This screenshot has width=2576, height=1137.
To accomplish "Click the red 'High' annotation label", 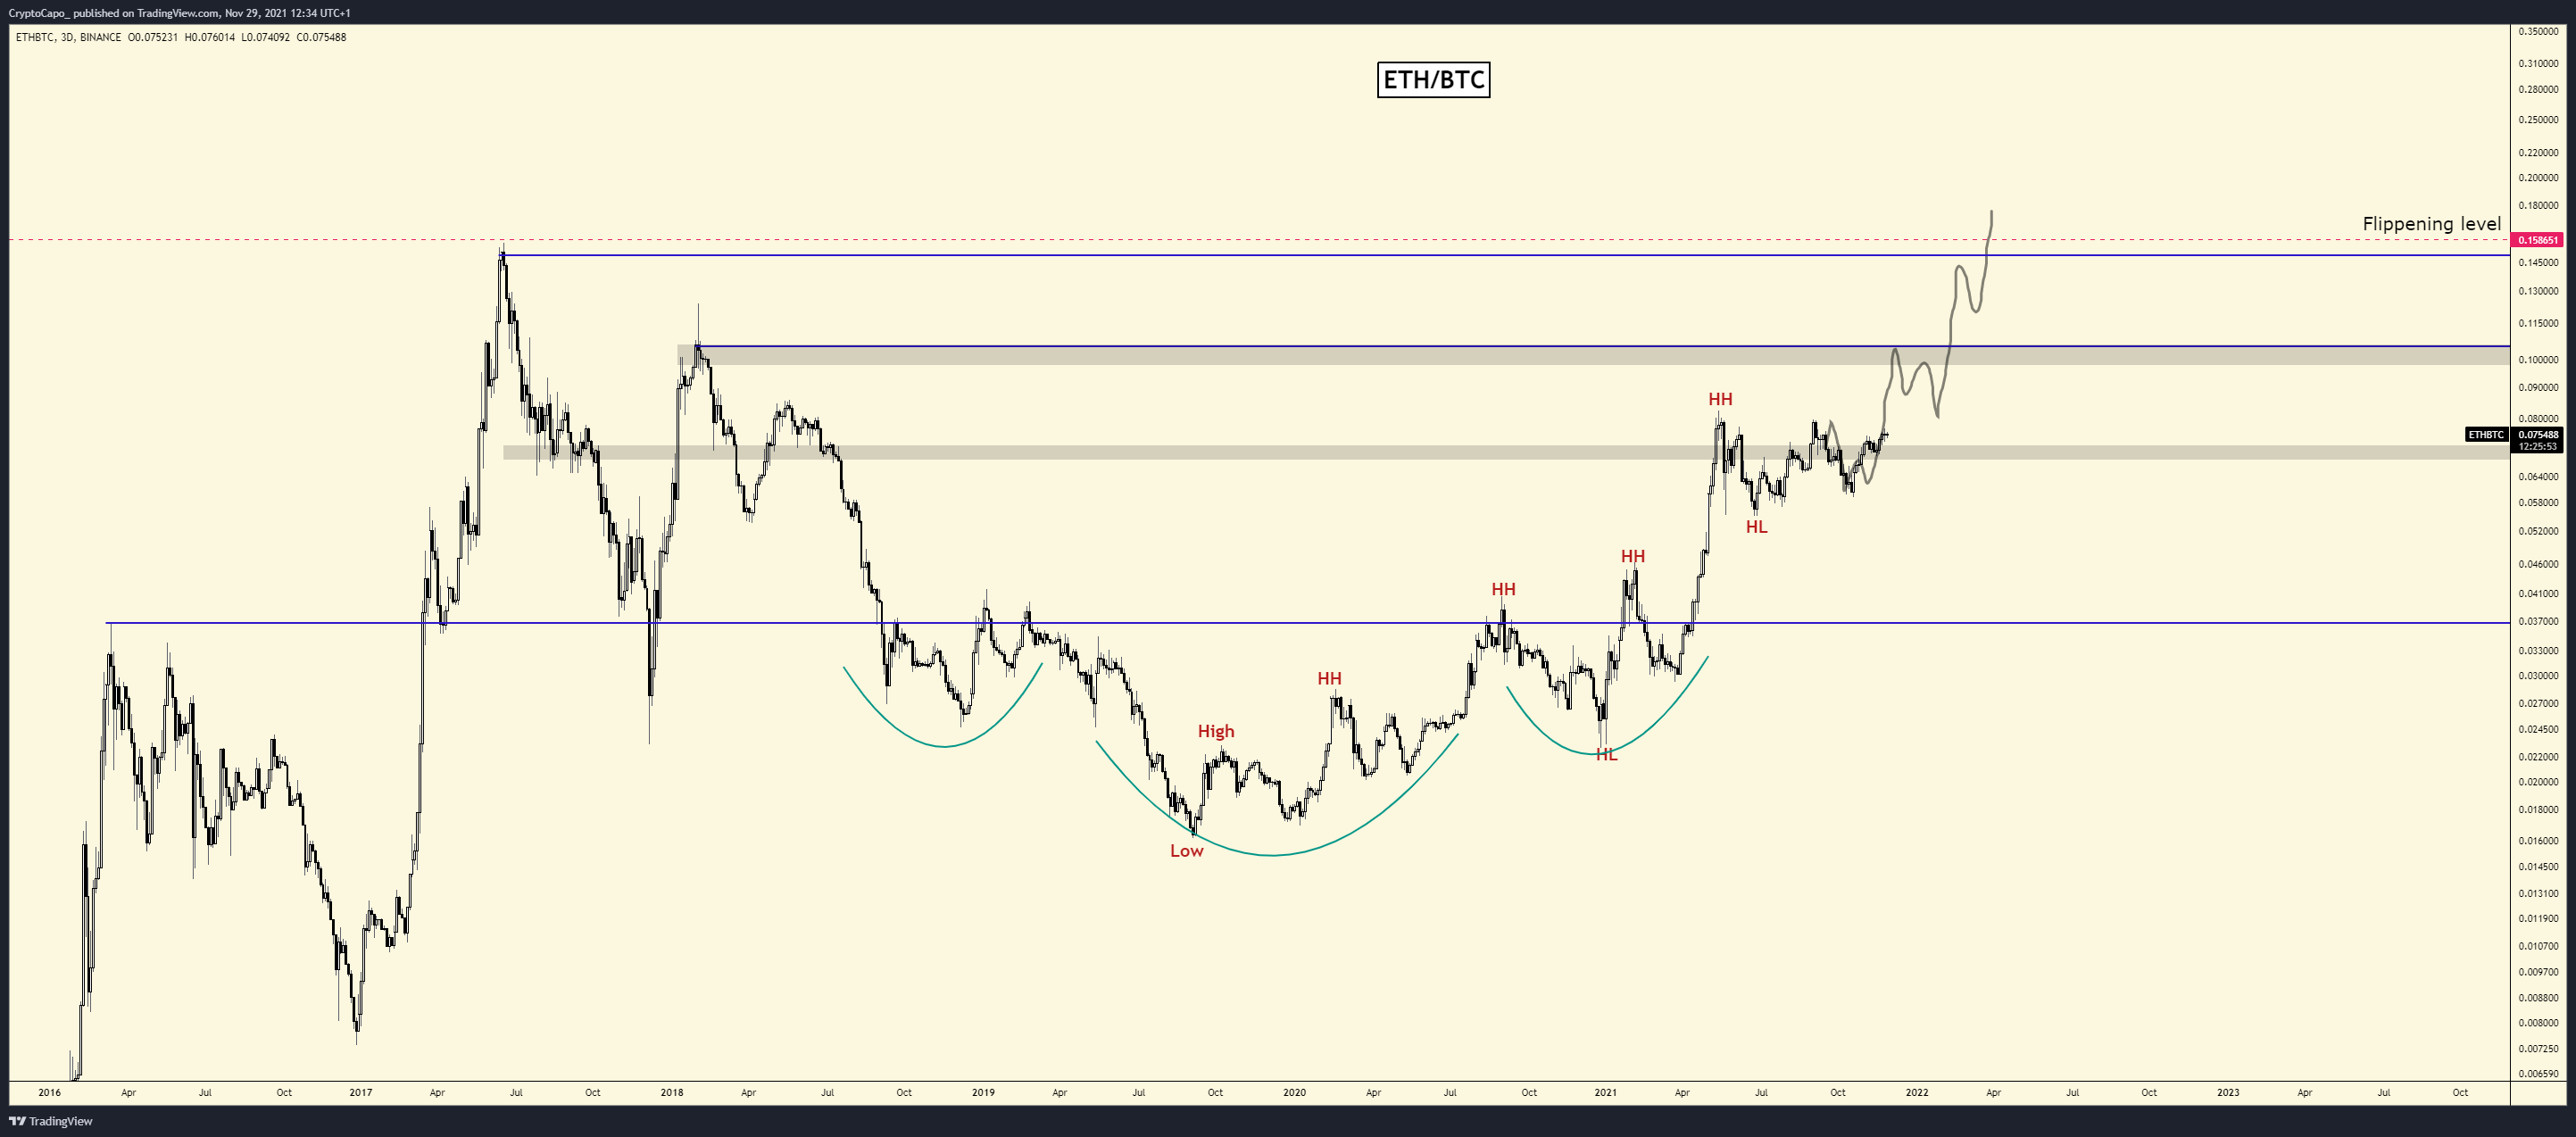I will point(1216,731).
